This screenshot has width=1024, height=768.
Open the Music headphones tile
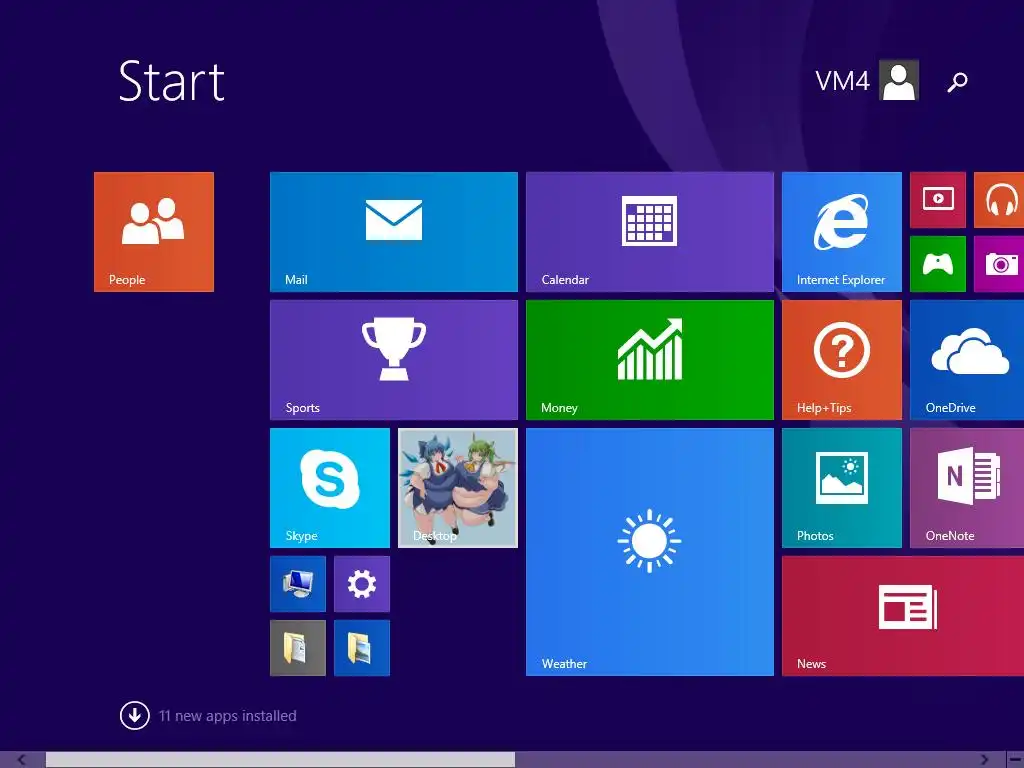coord(999,200)
